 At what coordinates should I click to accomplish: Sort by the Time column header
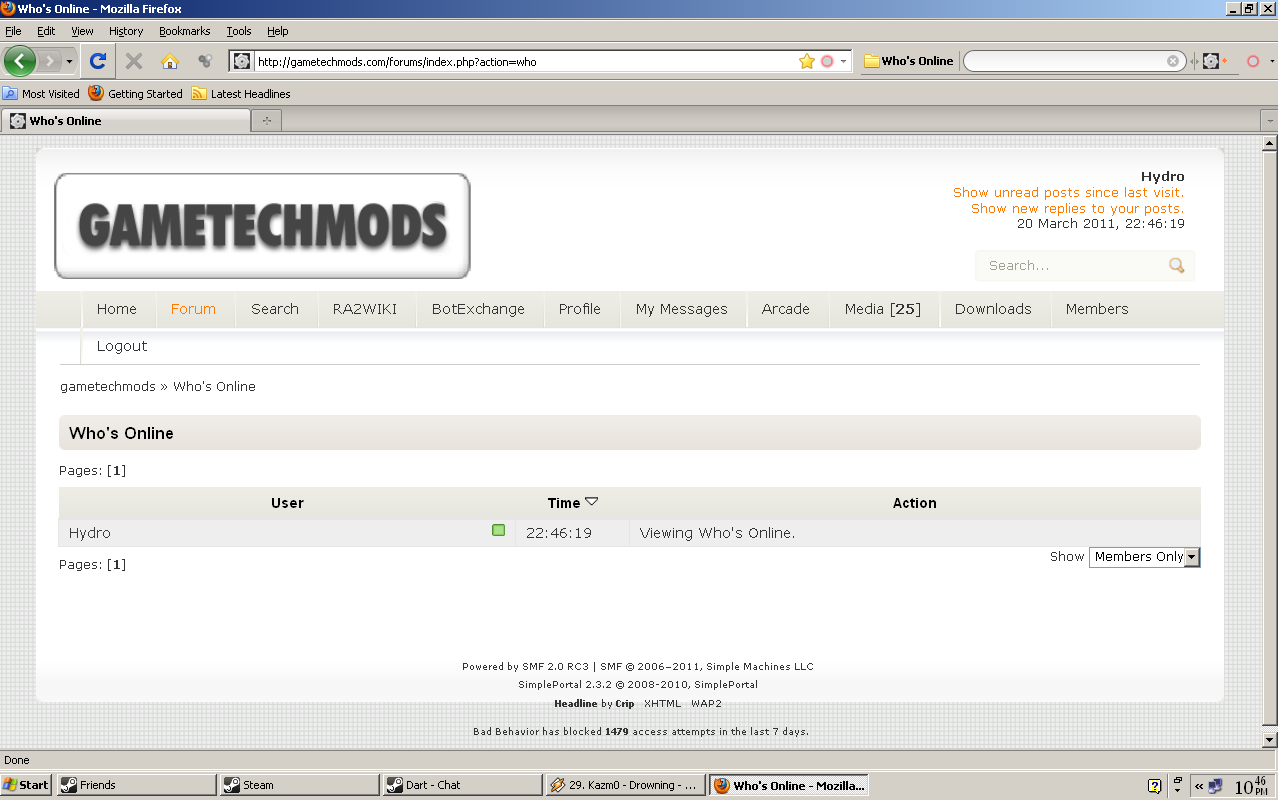(x=564, y=503)
